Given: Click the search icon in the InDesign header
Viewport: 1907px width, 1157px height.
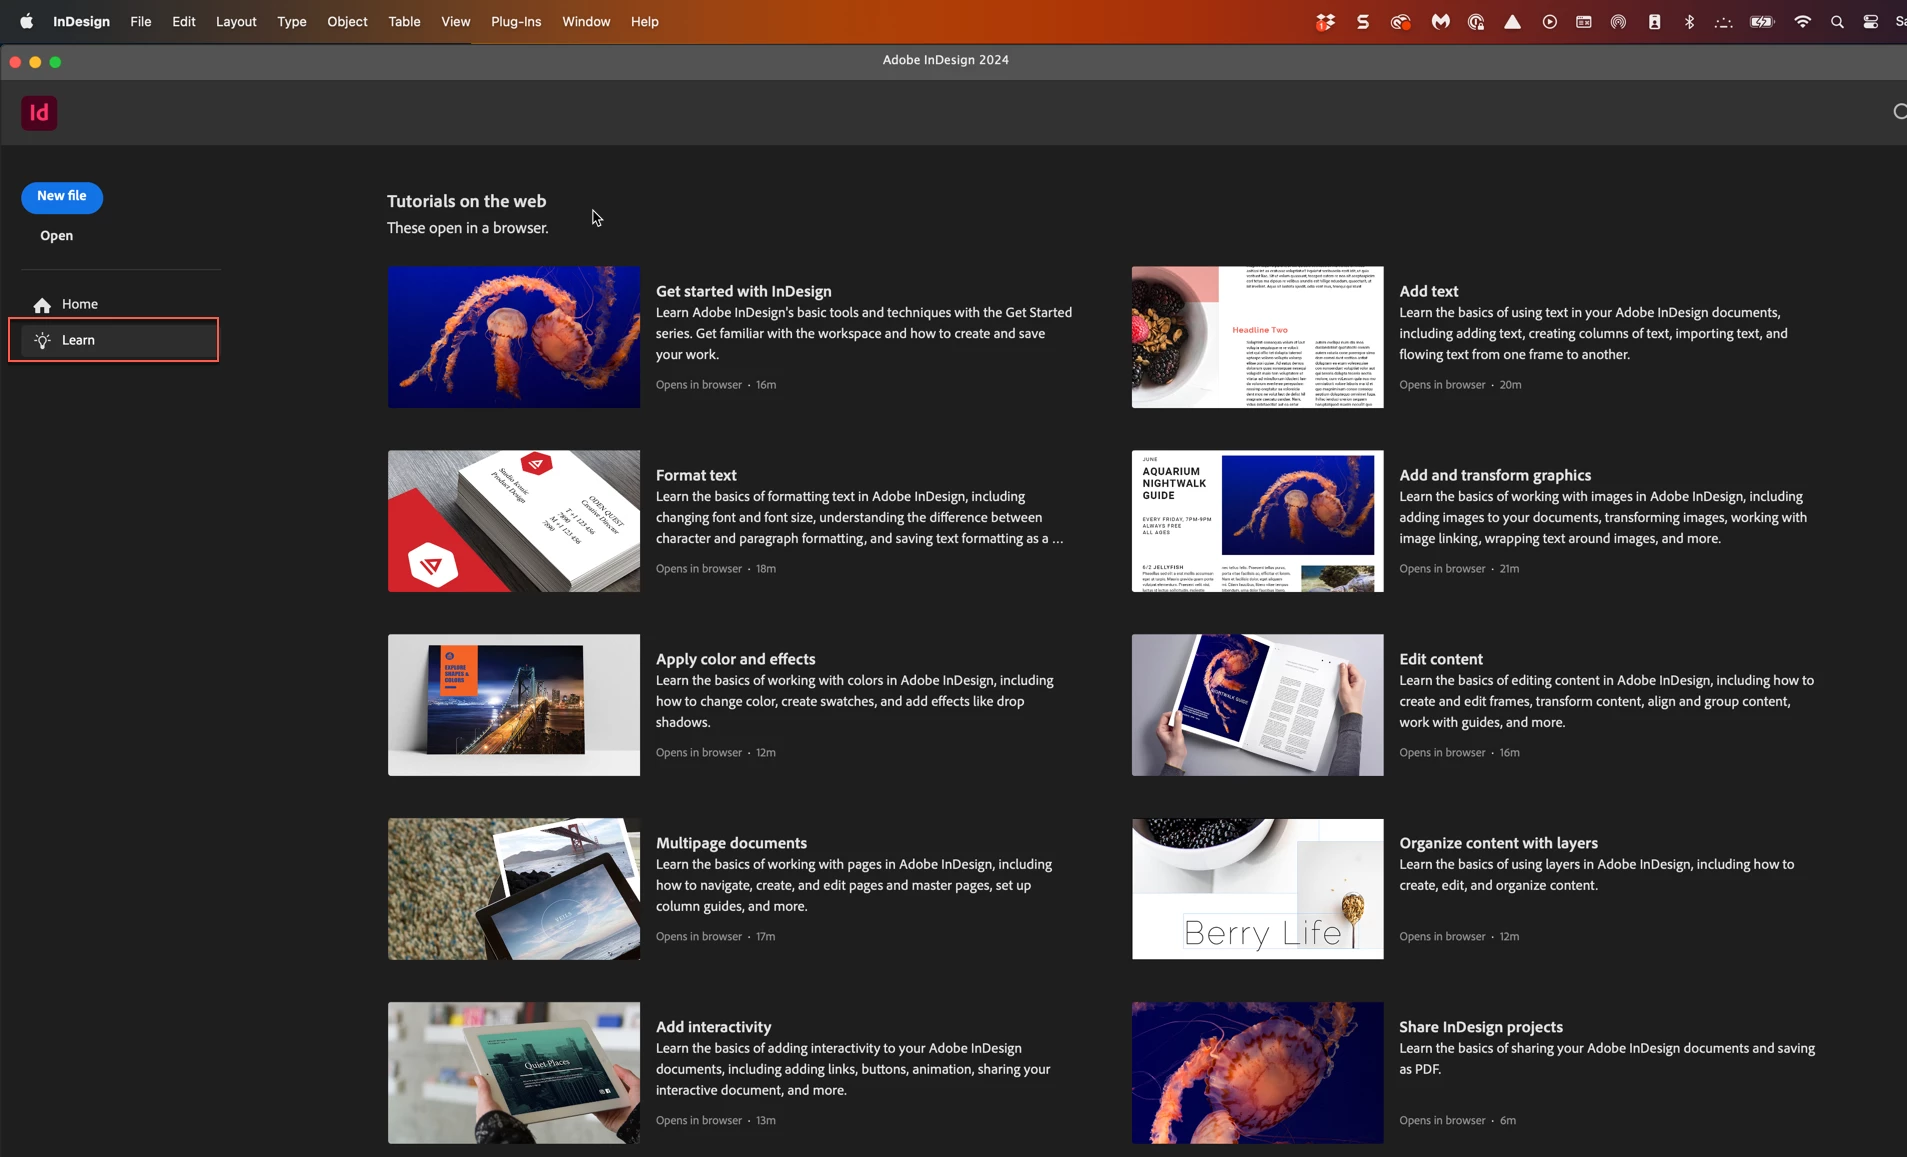Looking at the screenshot, I should pos(1899,112).
